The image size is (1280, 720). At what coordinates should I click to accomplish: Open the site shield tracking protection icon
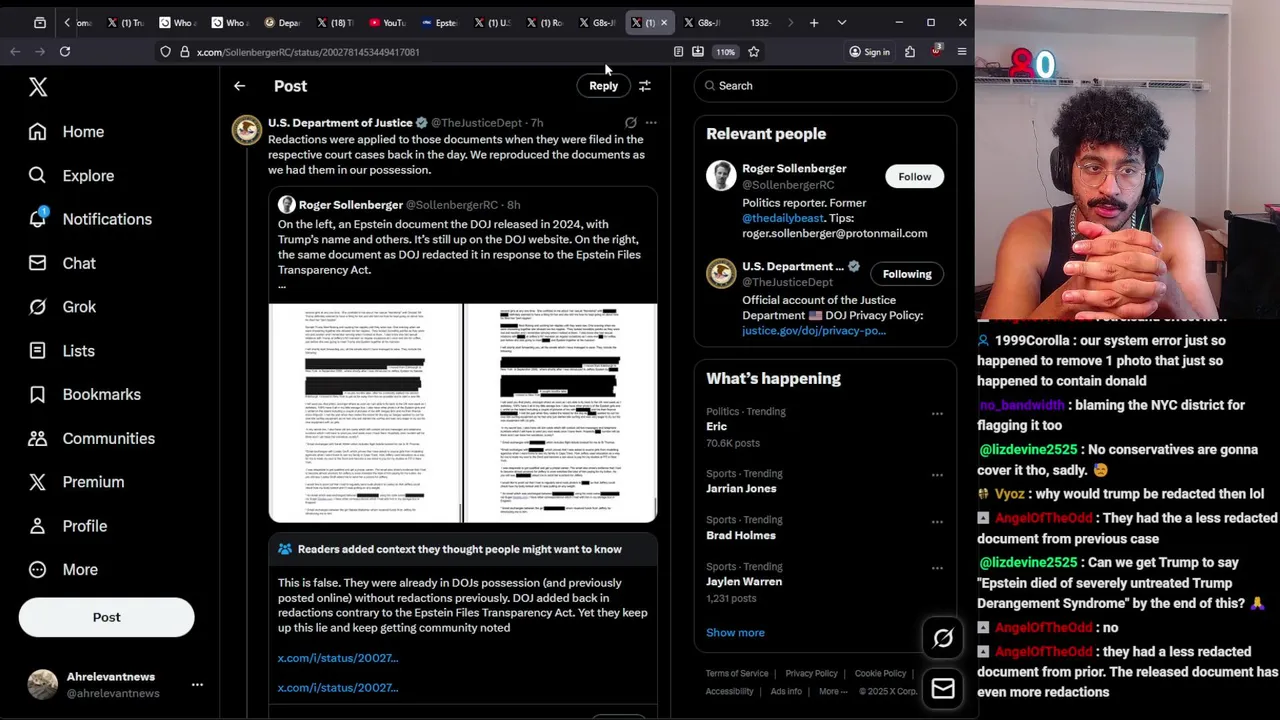[x=166, y=52]
